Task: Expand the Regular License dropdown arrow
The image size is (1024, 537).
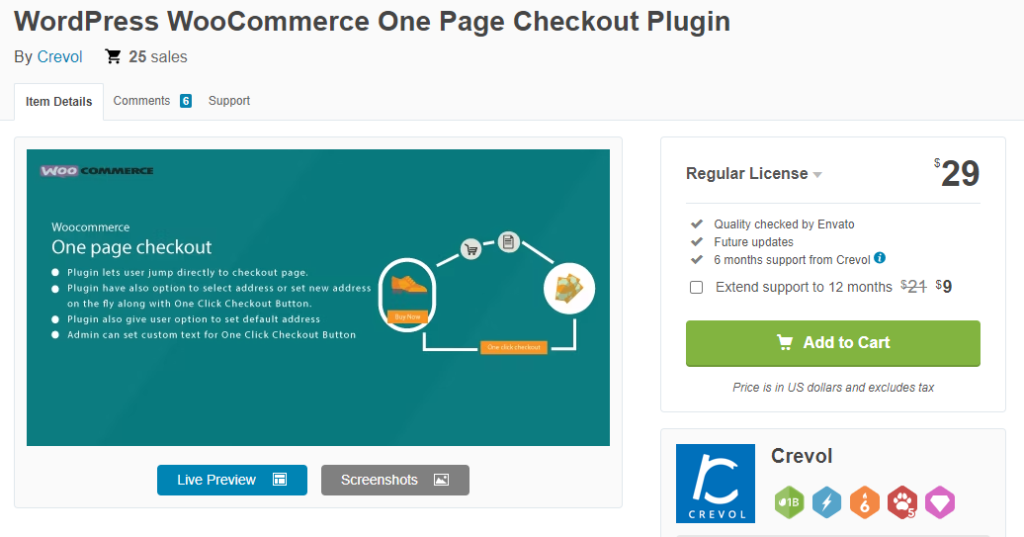Action: click(818, 175)
